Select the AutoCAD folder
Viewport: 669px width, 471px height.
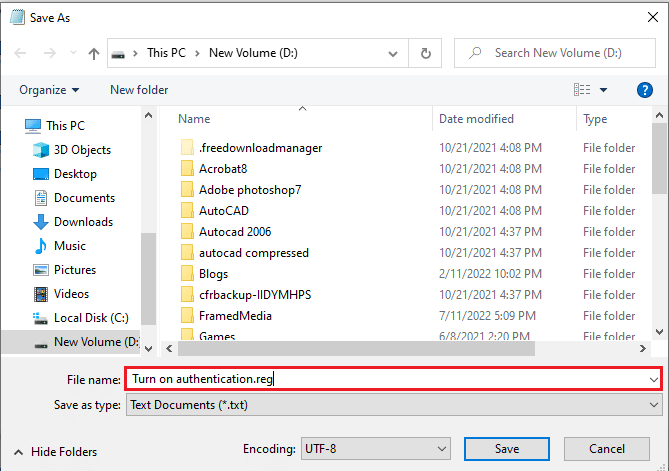(x=224, y=211)
